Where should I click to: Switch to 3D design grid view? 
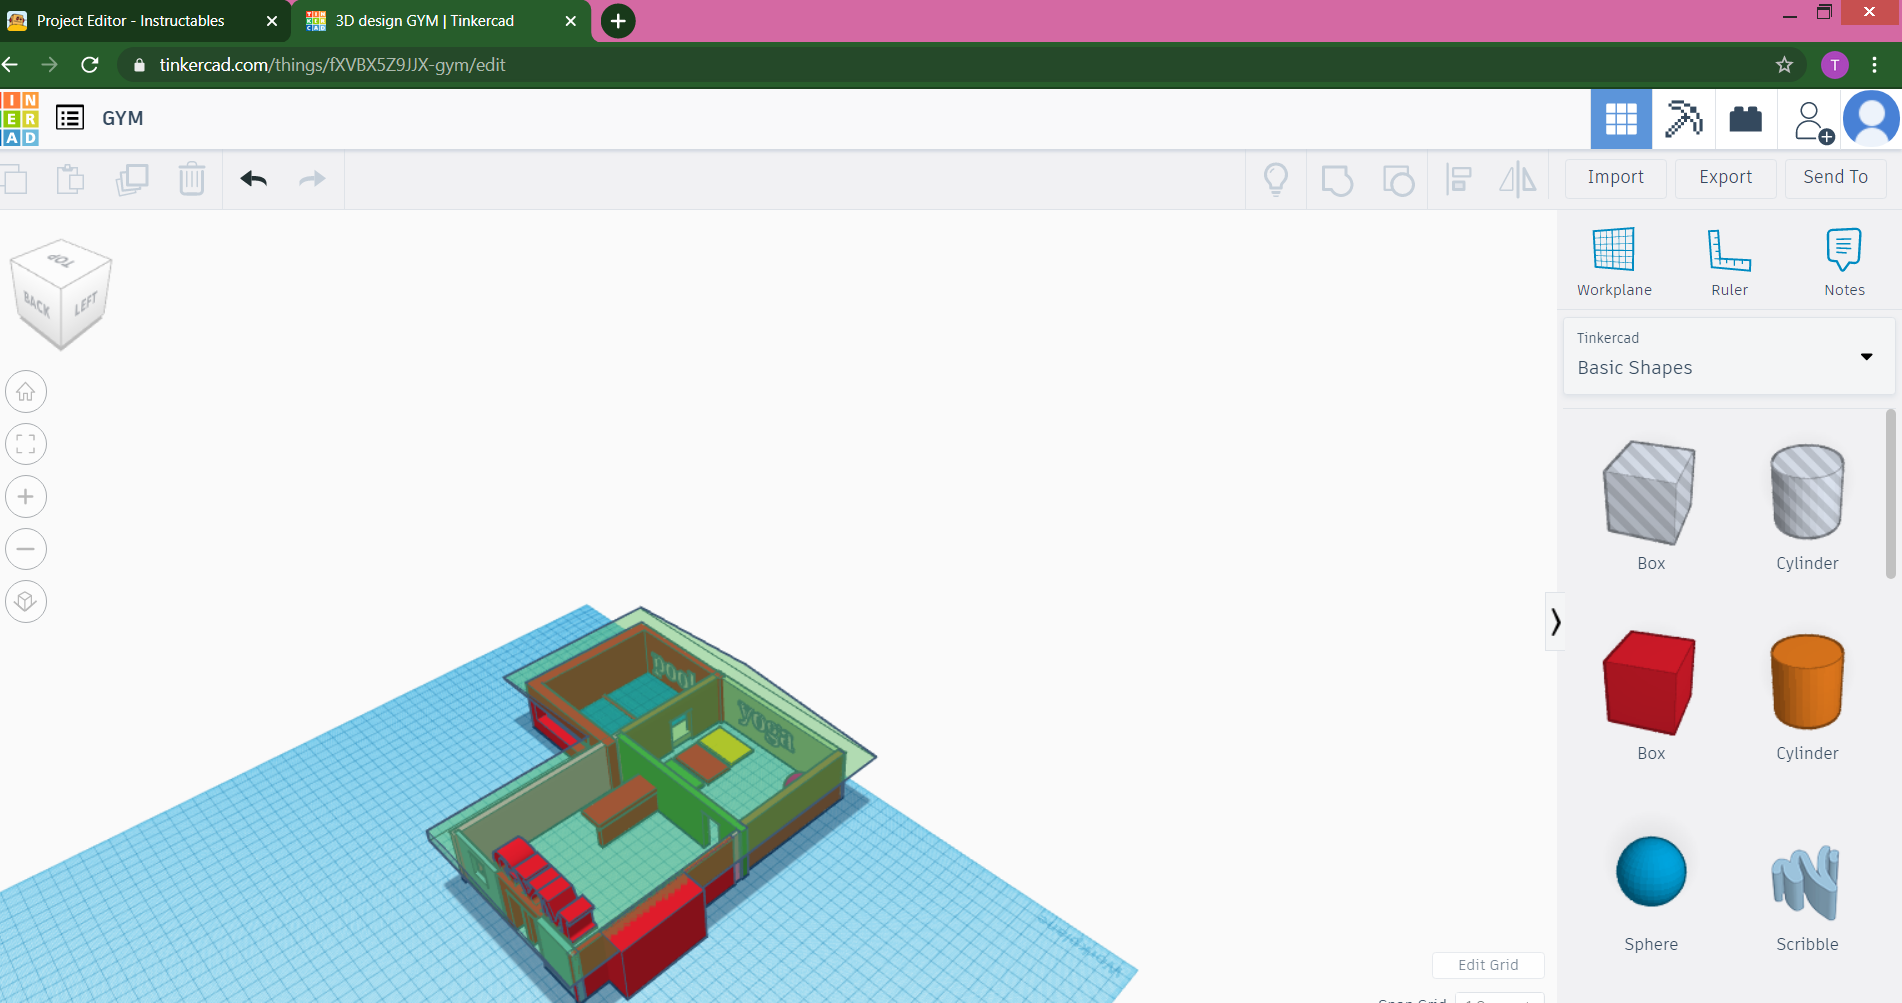[1621, 119]
